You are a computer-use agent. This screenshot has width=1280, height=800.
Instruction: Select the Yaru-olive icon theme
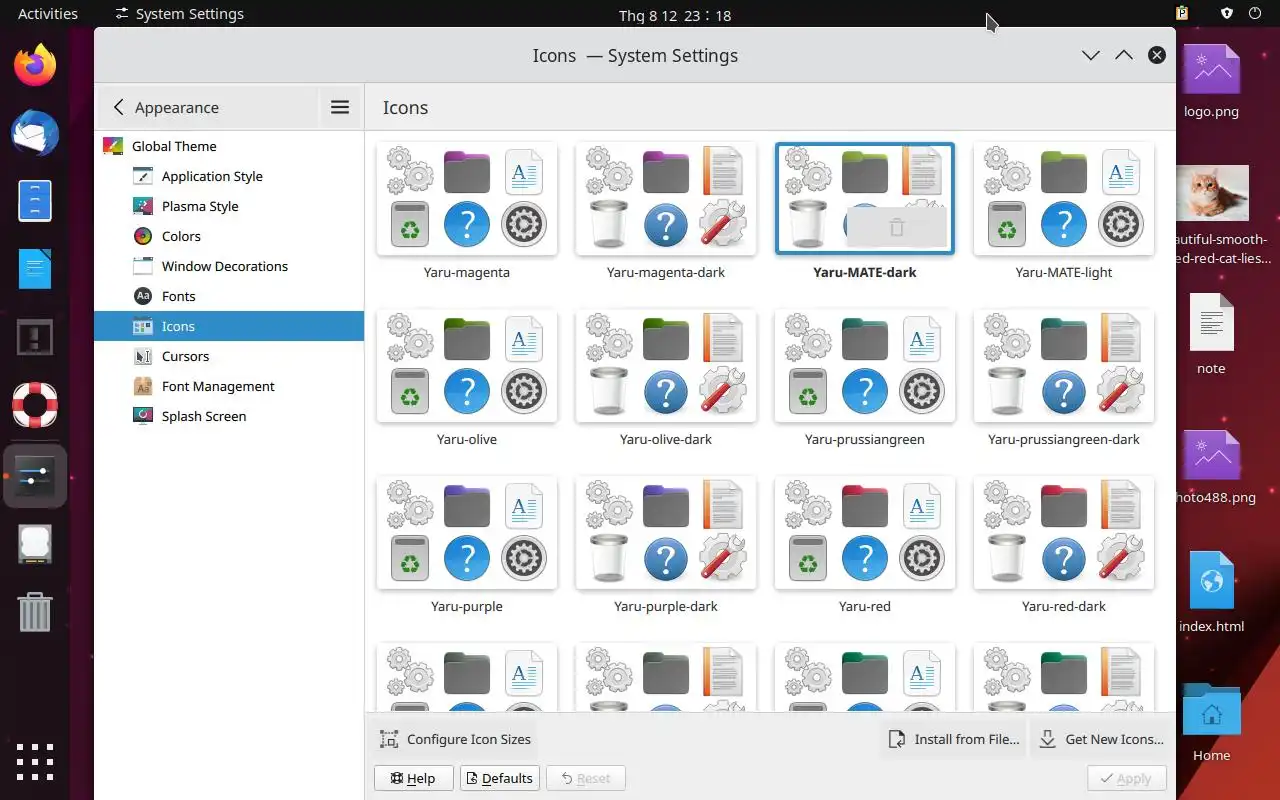point(467,366)
